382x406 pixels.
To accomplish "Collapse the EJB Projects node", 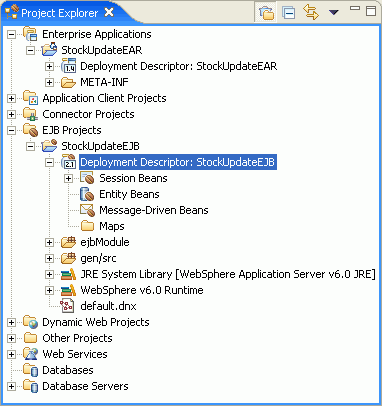I will (11, 130).
